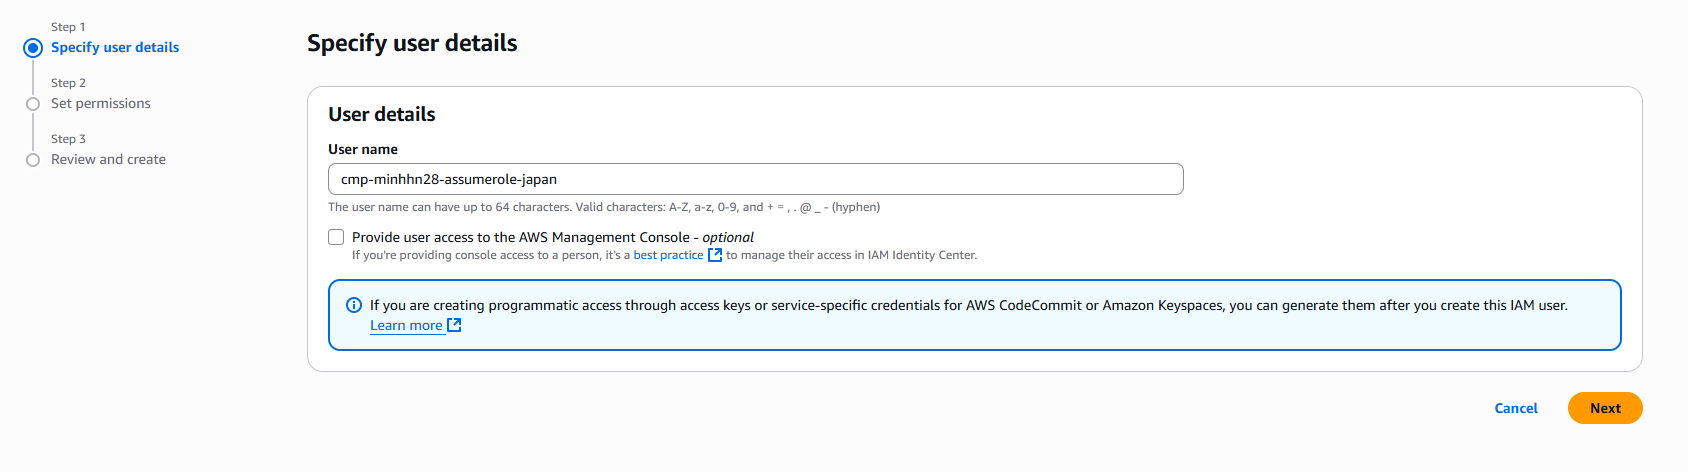
Task: Click the valid characters hint text
Action: [604, 207]
